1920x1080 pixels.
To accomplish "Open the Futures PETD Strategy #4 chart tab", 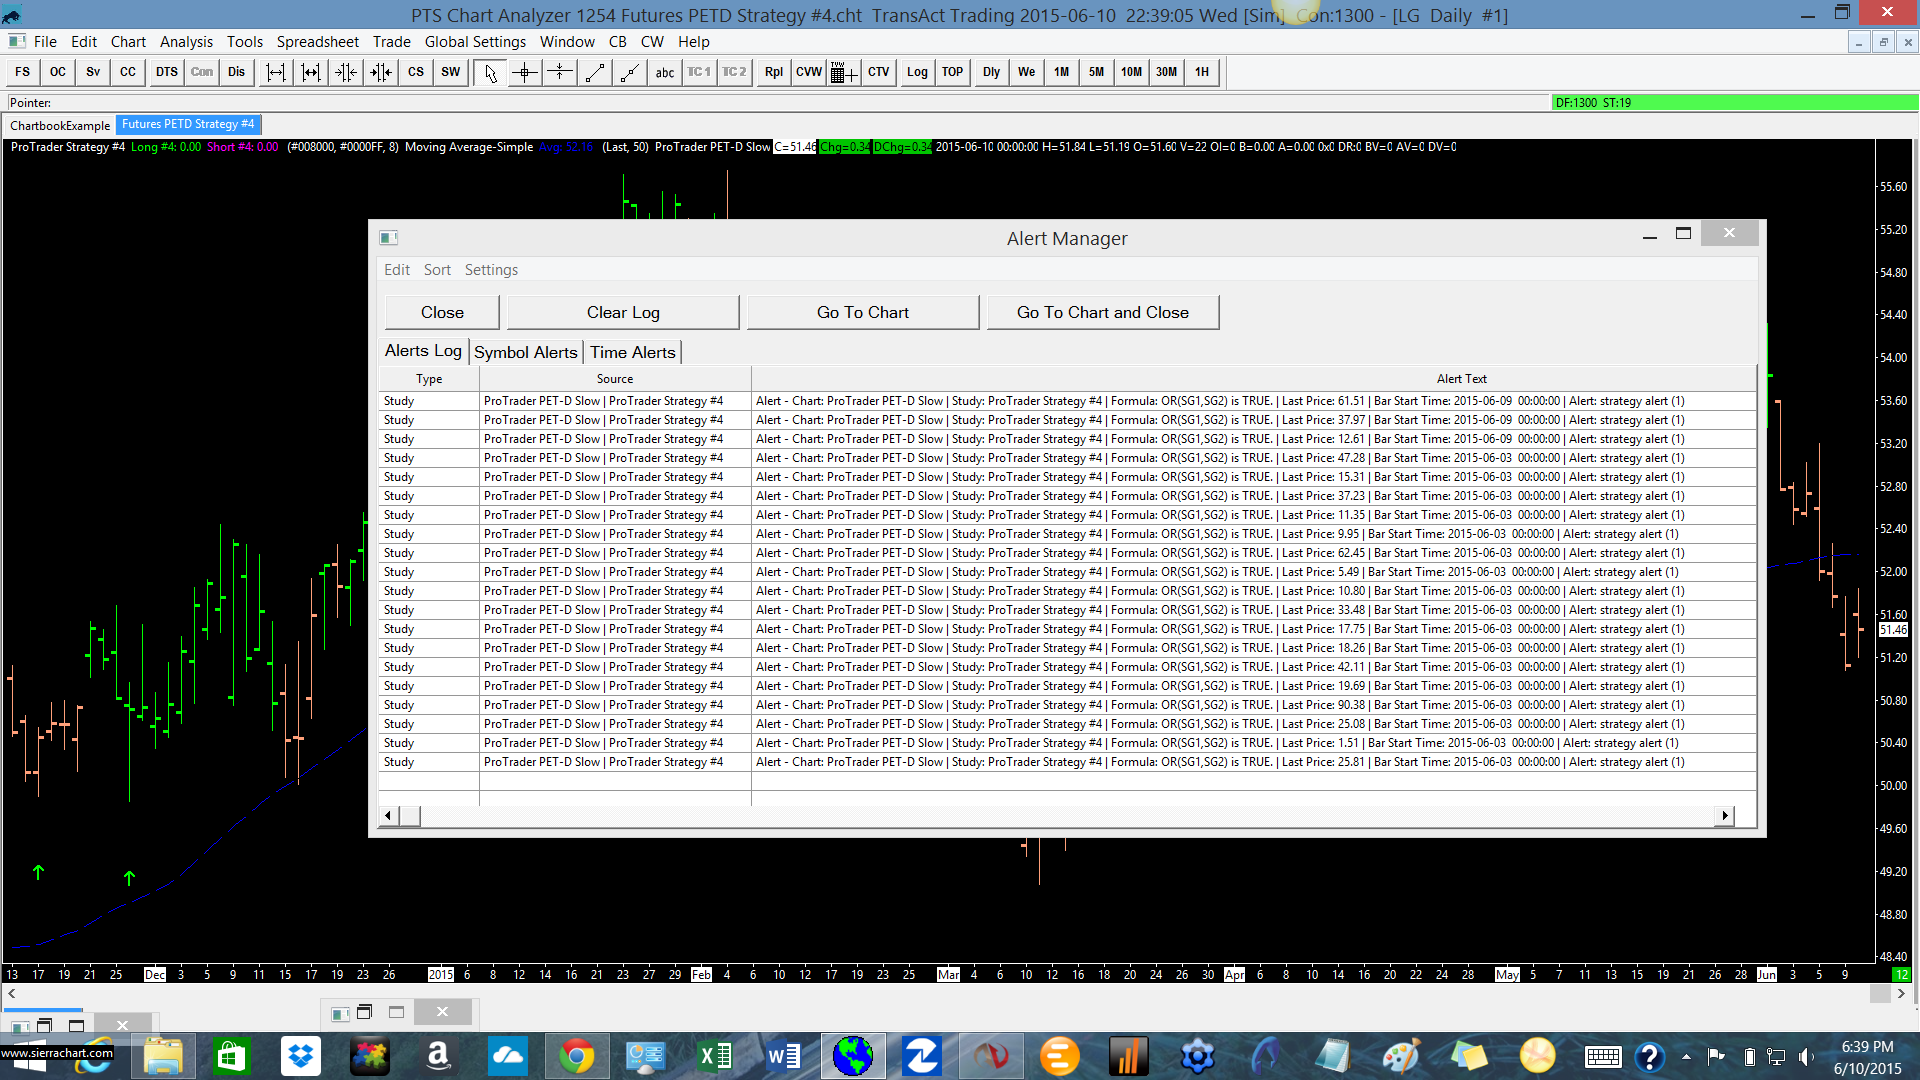I will 188,124.
